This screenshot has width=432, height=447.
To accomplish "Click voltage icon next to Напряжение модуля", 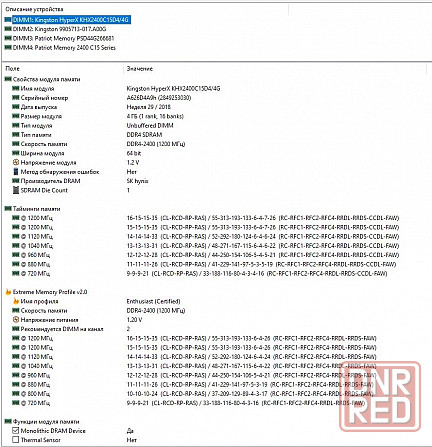I will click(16, 162).
